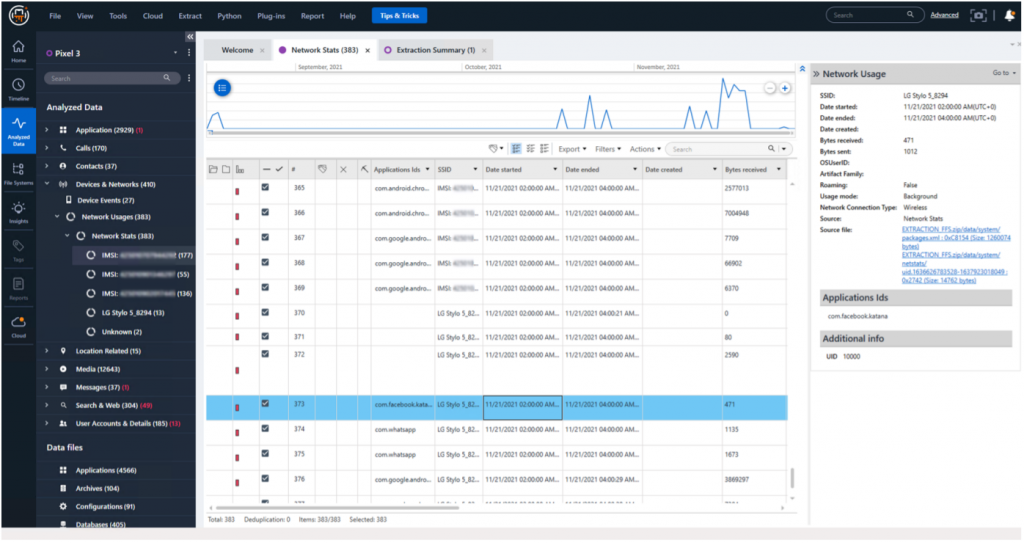Click the screenshot capture icon in top bar
Viewport: 1024px width, 543px height.
pos(978,15)
